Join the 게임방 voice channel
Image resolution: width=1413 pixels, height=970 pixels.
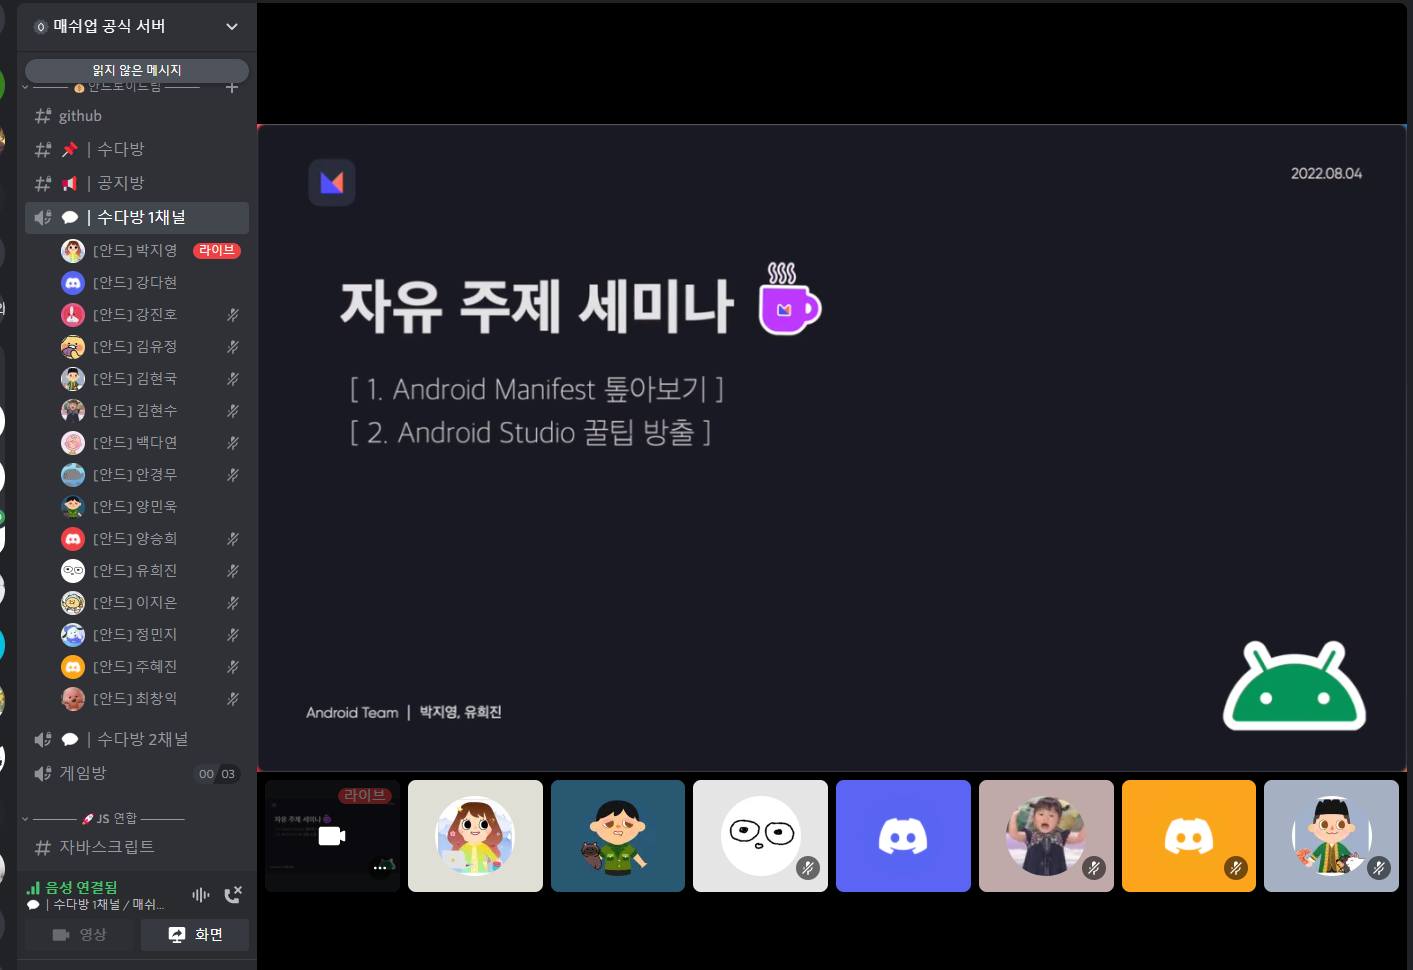137,773
